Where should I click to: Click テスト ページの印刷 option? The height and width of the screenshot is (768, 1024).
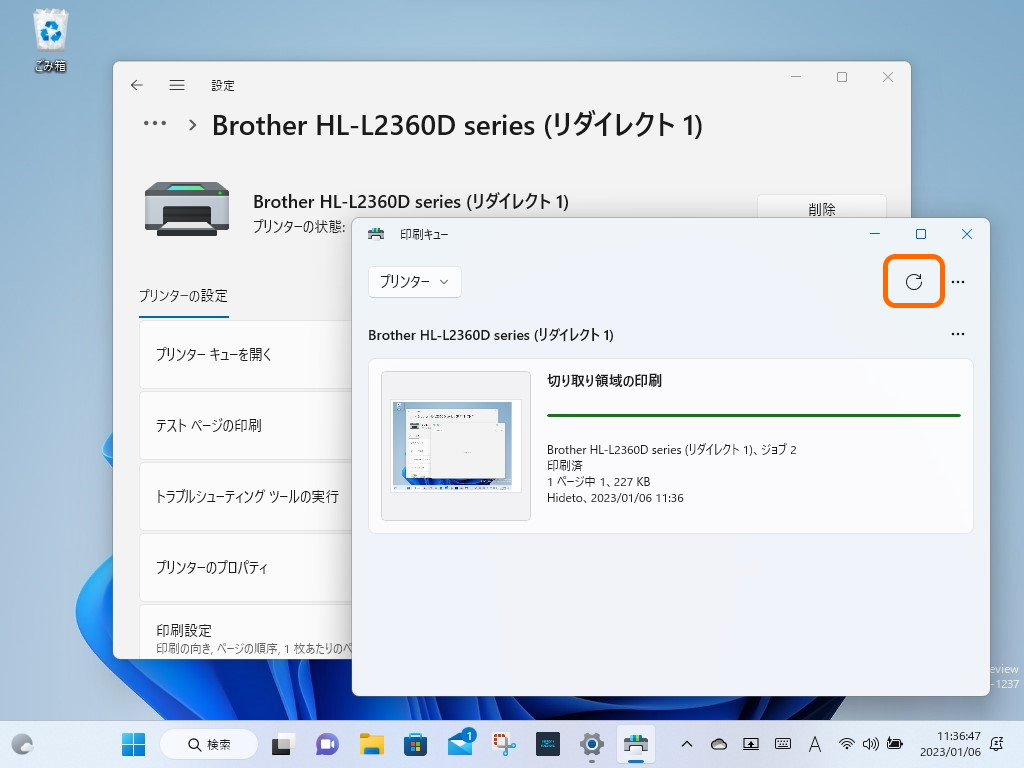click(246, 426)
